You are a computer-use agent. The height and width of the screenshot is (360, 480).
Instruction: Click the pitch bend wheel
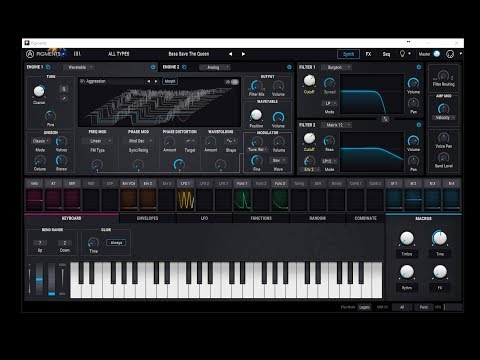[39, 279]
